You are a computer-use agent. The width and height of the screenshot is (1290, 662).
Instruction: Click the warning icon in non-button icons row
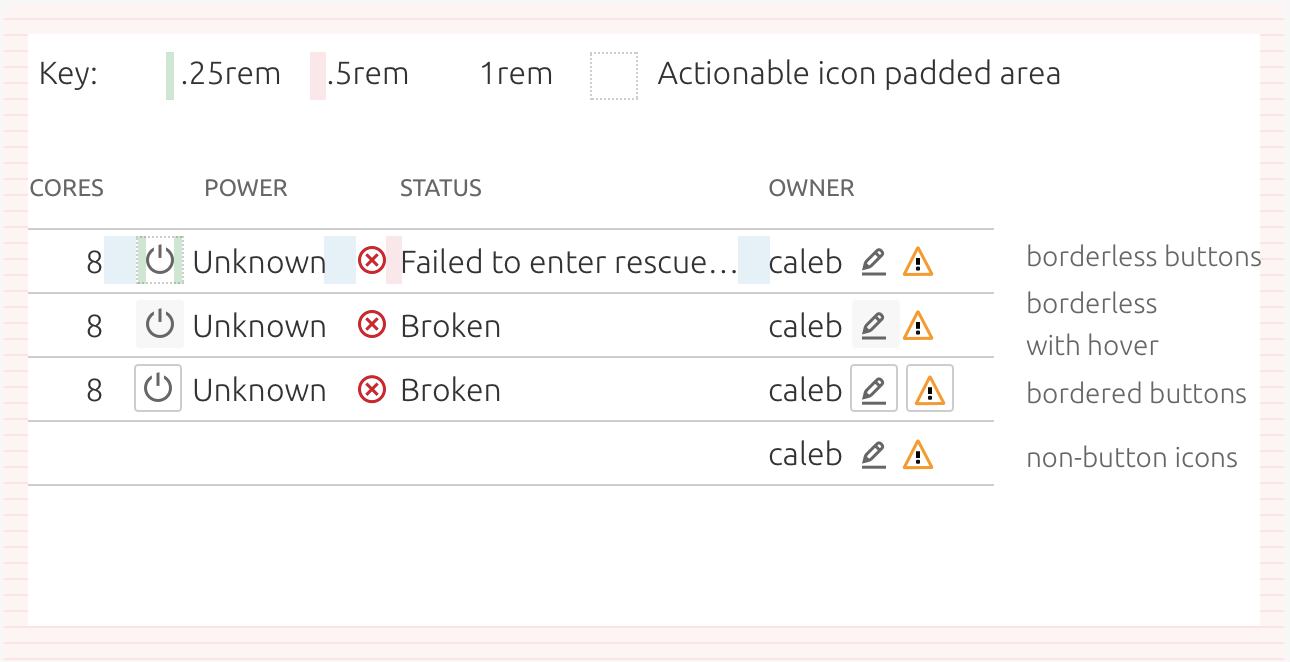[x=918, y=454]
